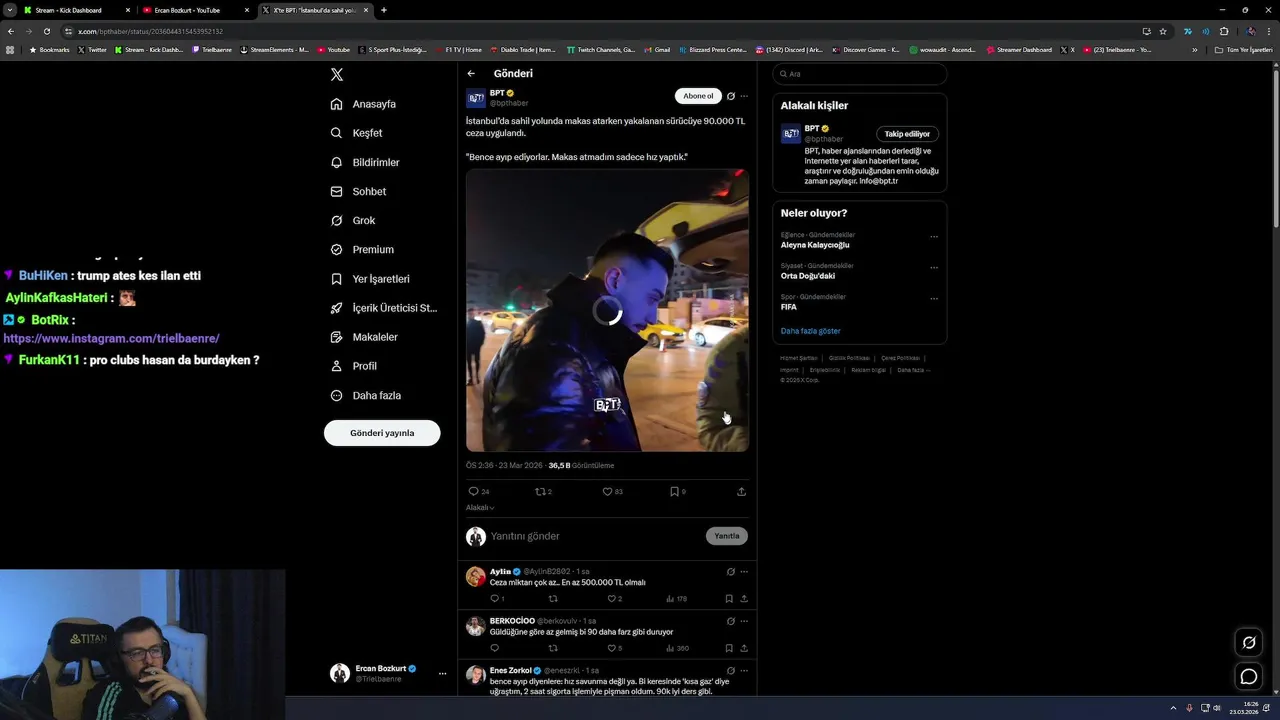View analytics on Aylin's reply
Image resolution: width=1280 pixels, height=720 pixels.
(676, 598)
